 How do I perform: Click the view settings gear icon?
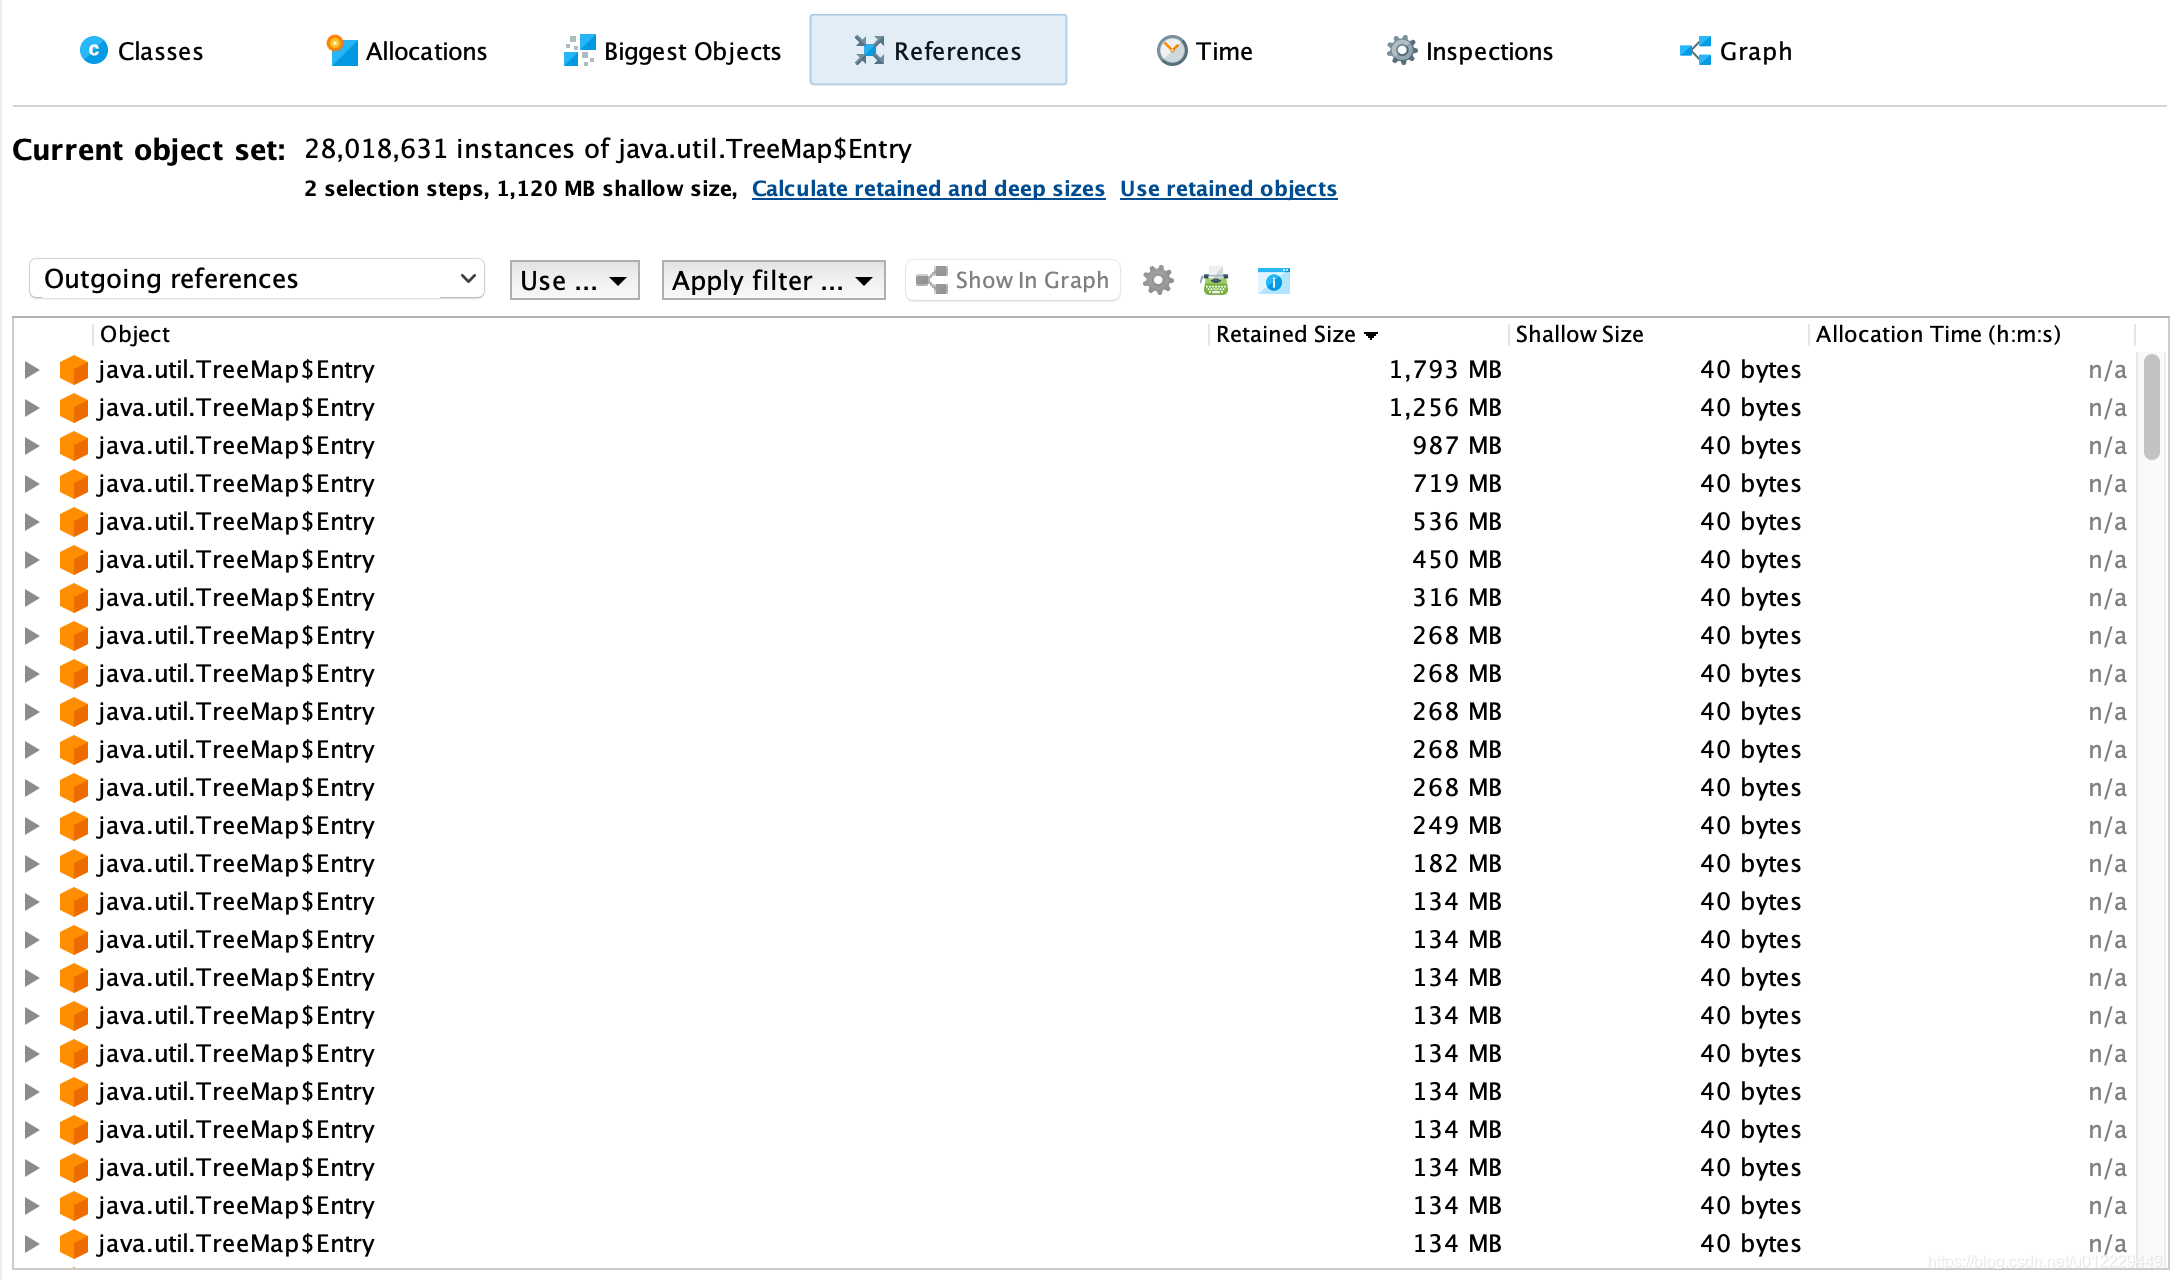(x=1157, y=280)
